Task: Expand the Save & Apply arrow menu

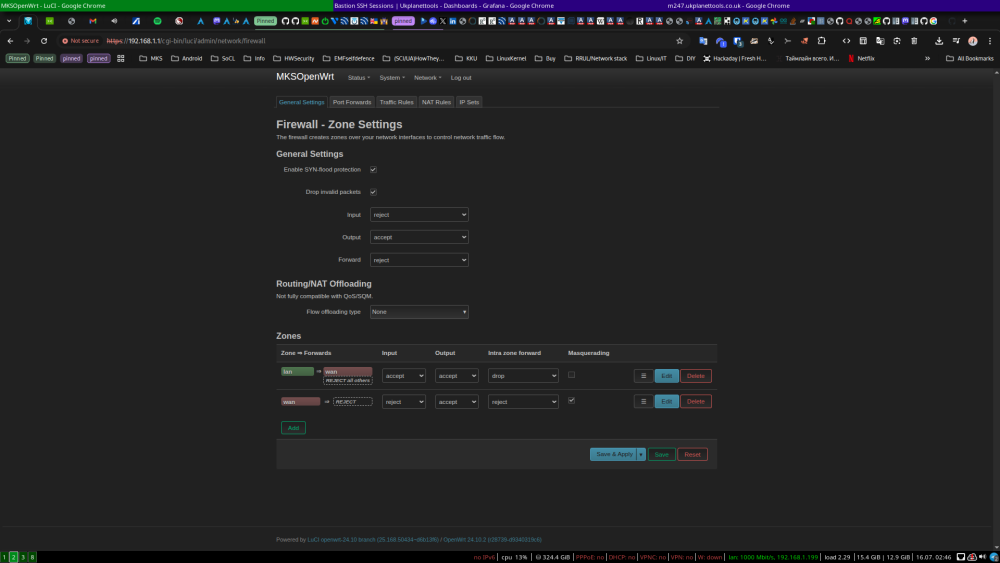Action: tap(641, 455)
